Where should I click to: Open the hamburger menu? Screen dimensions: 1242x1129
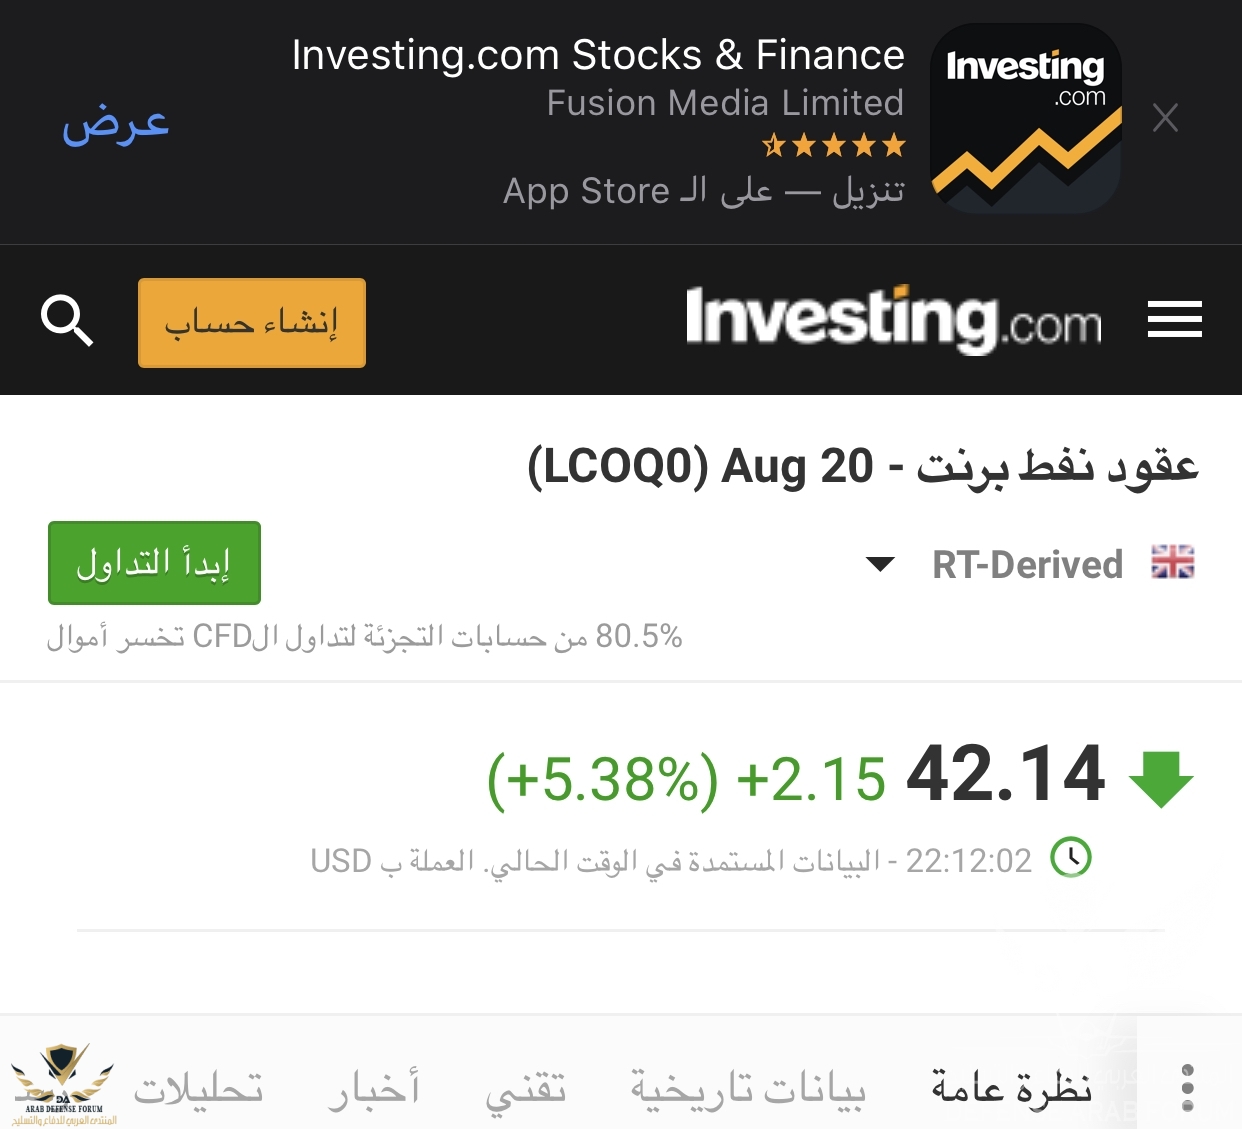(x=1174, y=320)
